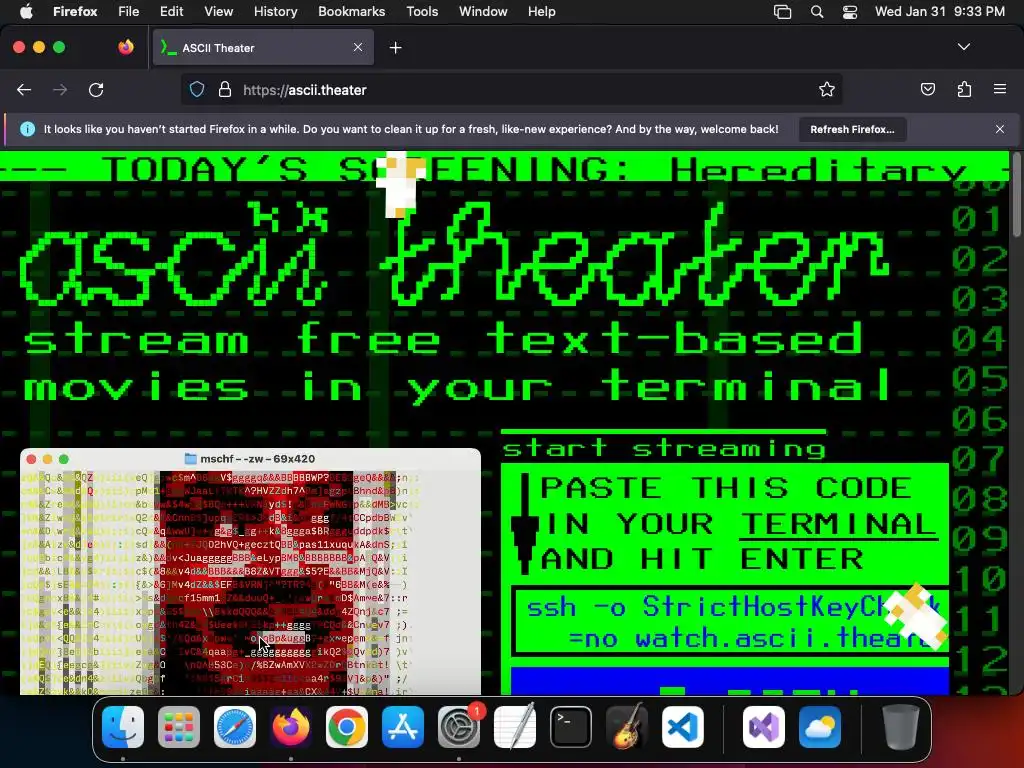Show site security padlock info
The image size is (1024, 768).
coord(225,89)
